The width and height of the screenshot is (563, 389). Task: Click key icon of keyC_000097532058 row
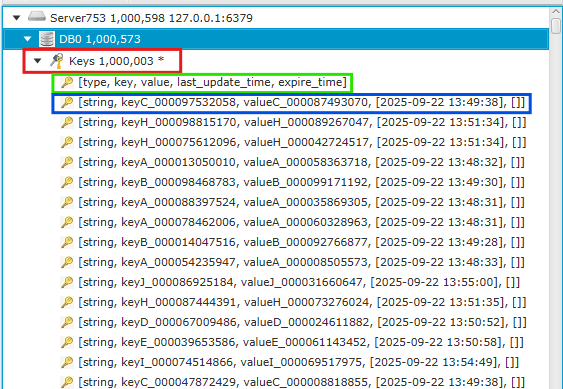(67, 102)
